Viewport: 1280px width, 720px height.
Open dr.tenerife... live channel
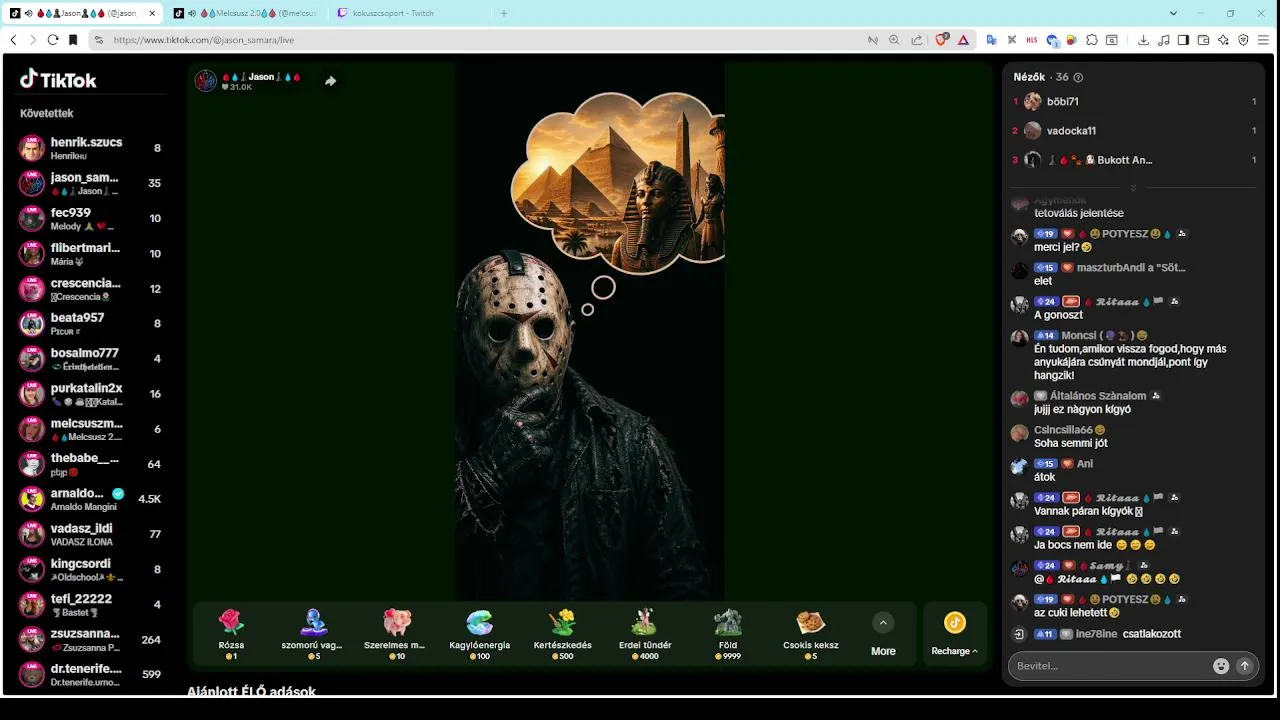tap(92, 674)
